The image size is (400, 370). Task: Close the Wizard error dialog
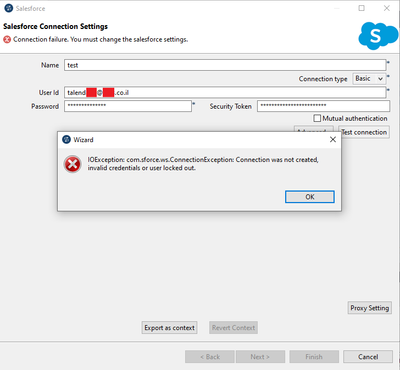coord(333,140)
